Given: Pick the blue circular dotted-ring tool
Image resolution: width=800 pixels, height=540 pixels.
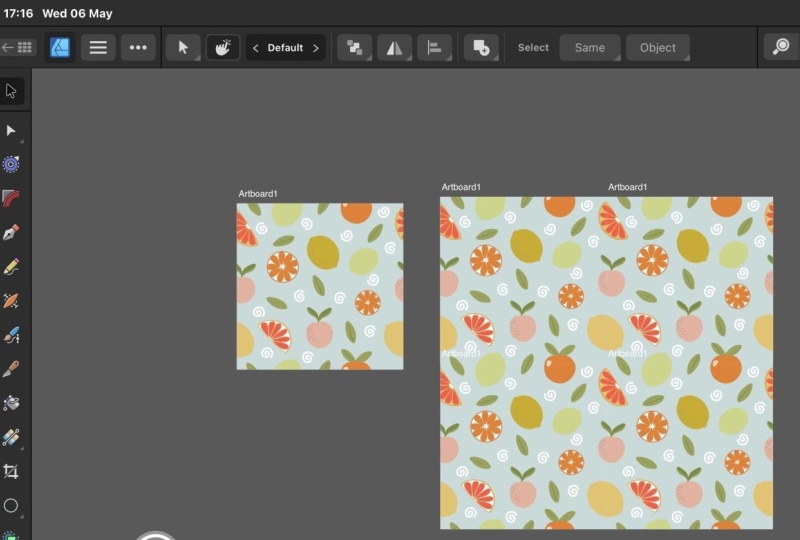Looking at the screenshot, I should [11, 164].
